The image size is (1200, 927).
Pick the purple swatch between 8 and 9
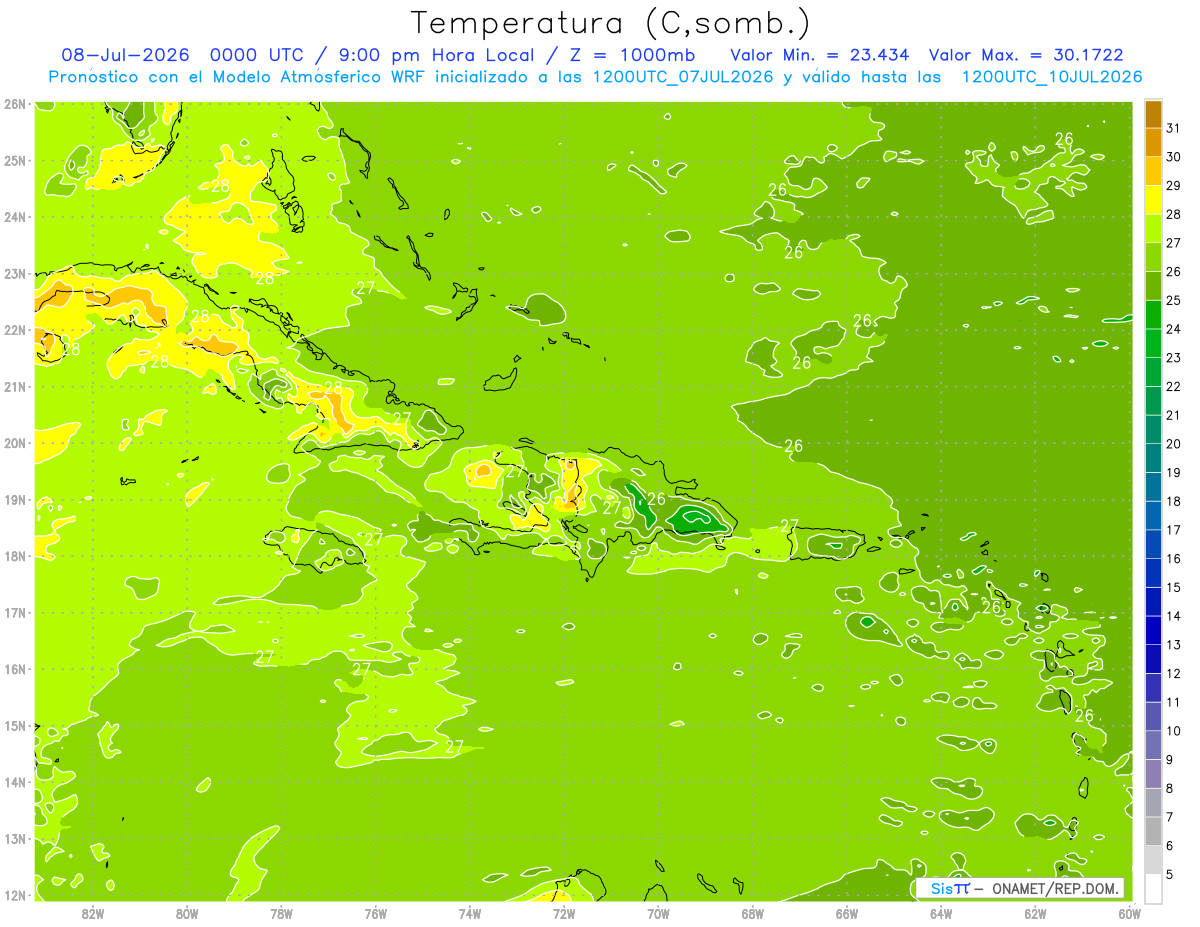[x=1153, y=774]
